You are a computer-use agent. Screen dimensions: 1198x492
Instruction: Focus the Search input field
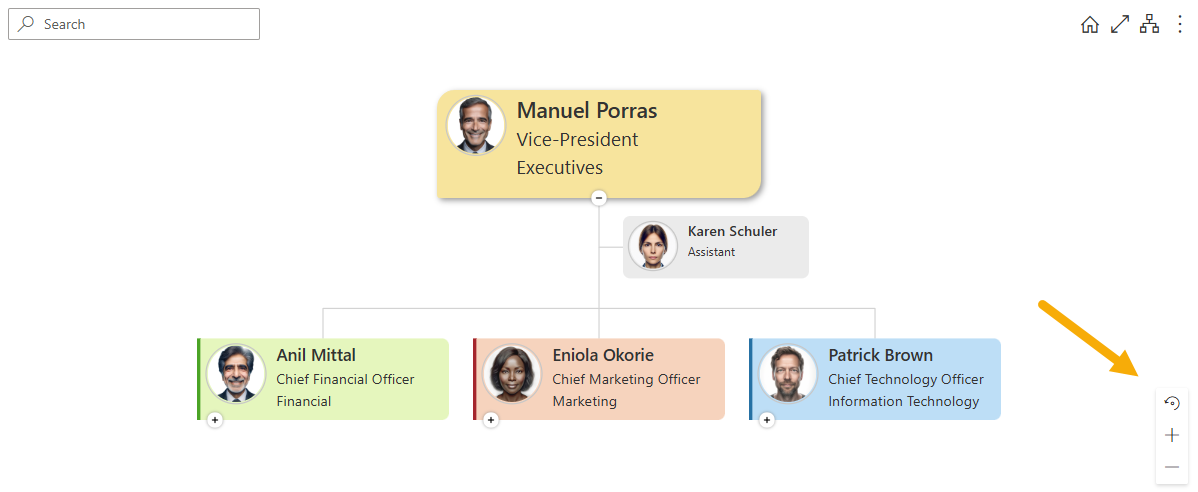coord(134,24)
